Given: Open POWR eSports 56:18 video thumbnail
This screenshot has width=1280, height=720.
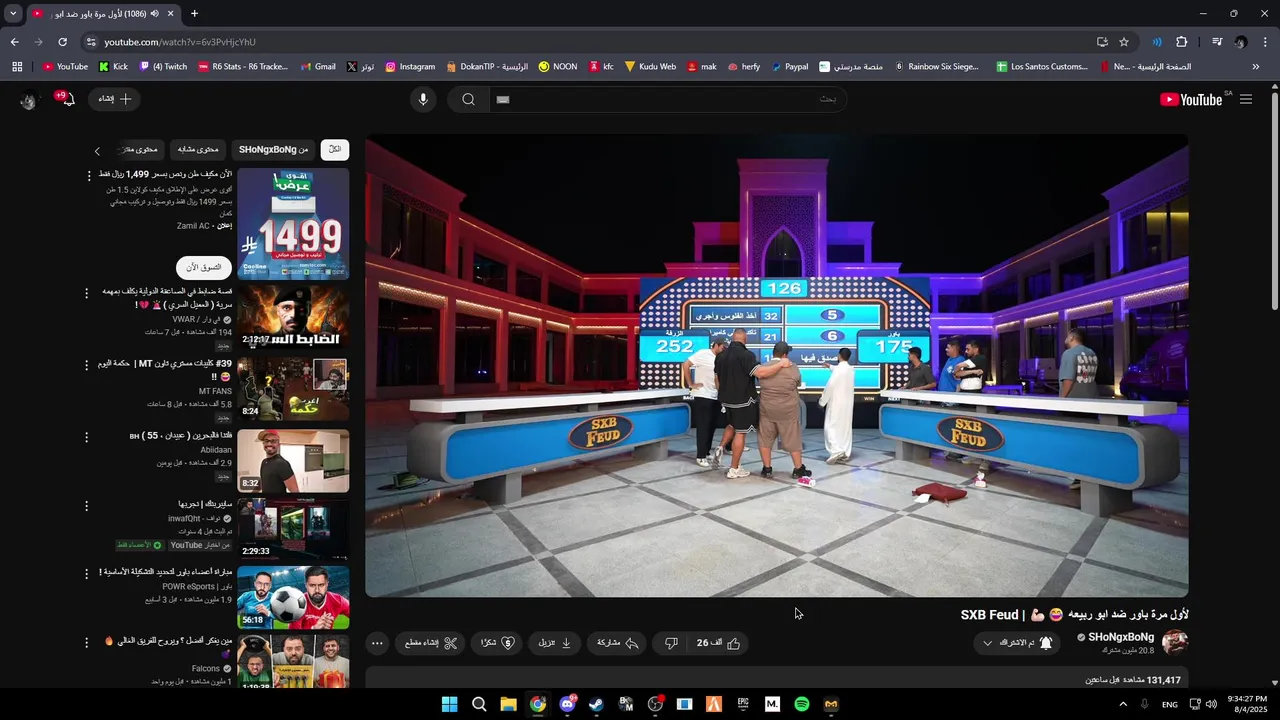Looking at the screenshot, I should click(293, 597).
